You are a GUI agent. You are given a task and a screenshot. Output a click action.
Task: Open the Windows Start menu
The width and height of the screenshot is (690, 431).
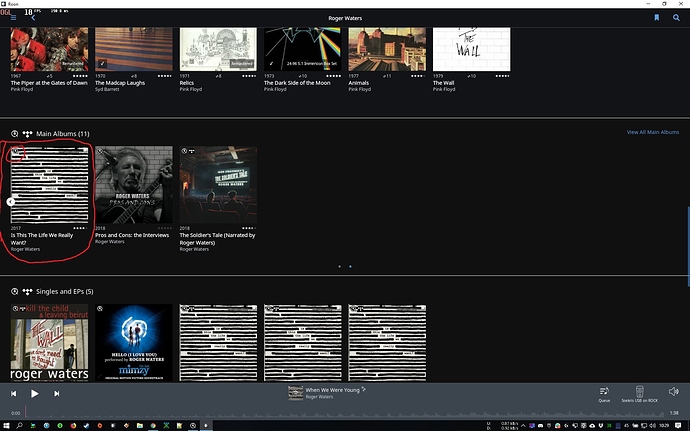coord(6,426)
